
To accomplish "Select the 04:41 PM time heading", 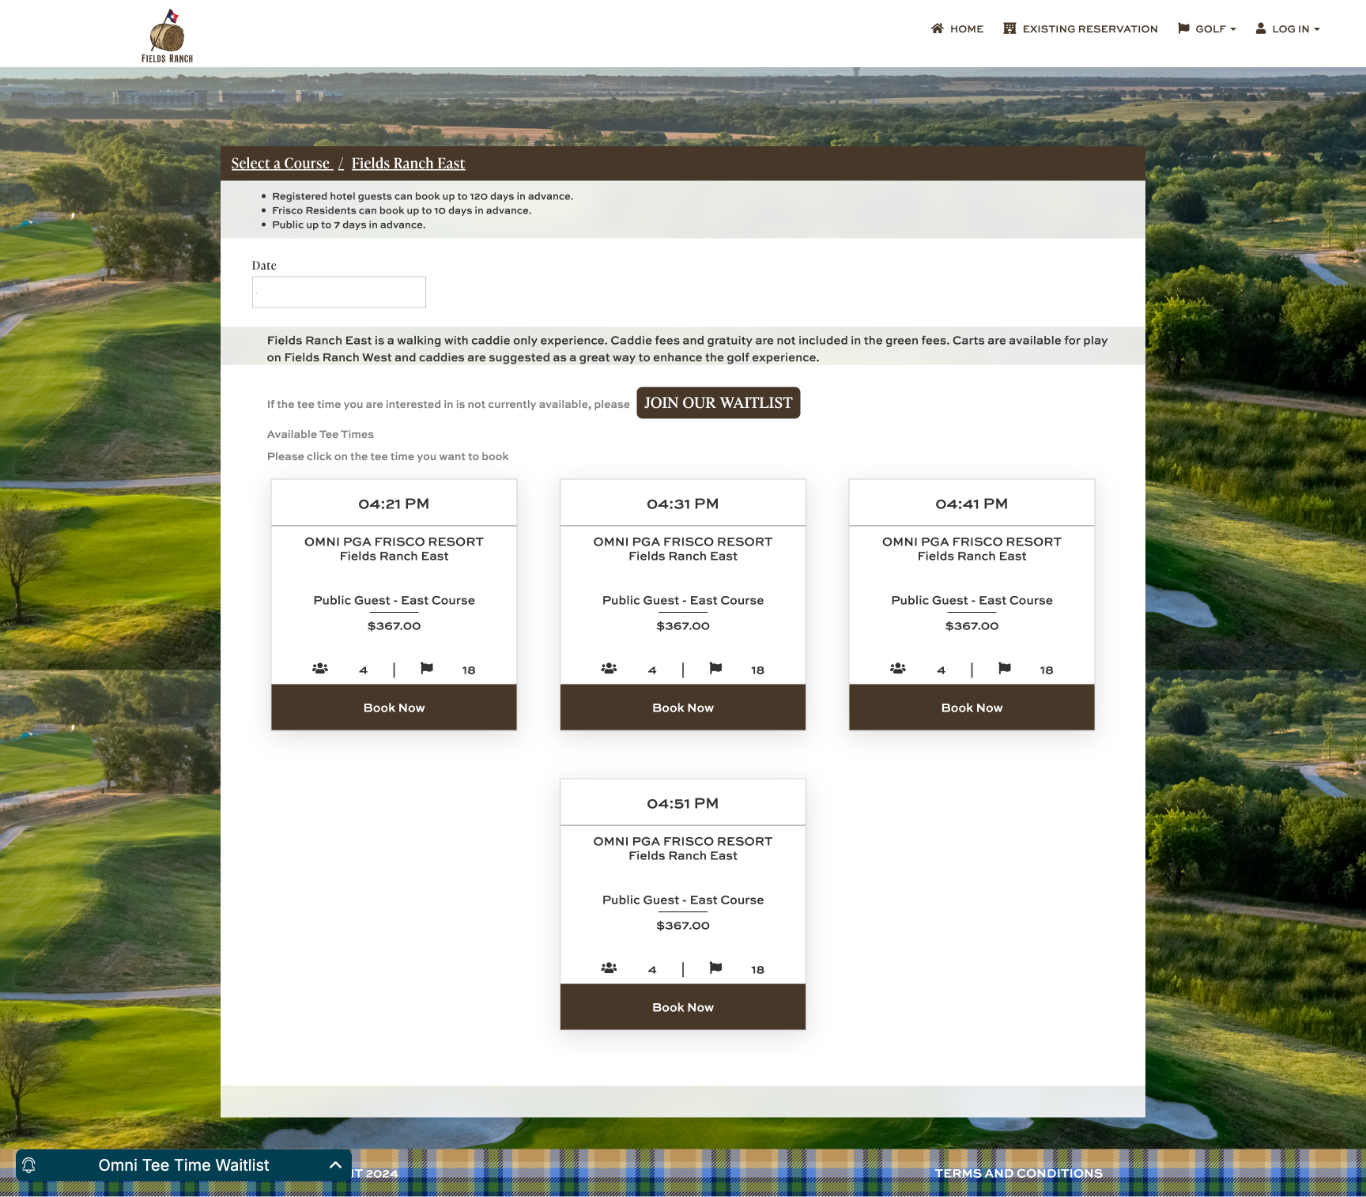I will pyautogui.click(x=972, y=504).
